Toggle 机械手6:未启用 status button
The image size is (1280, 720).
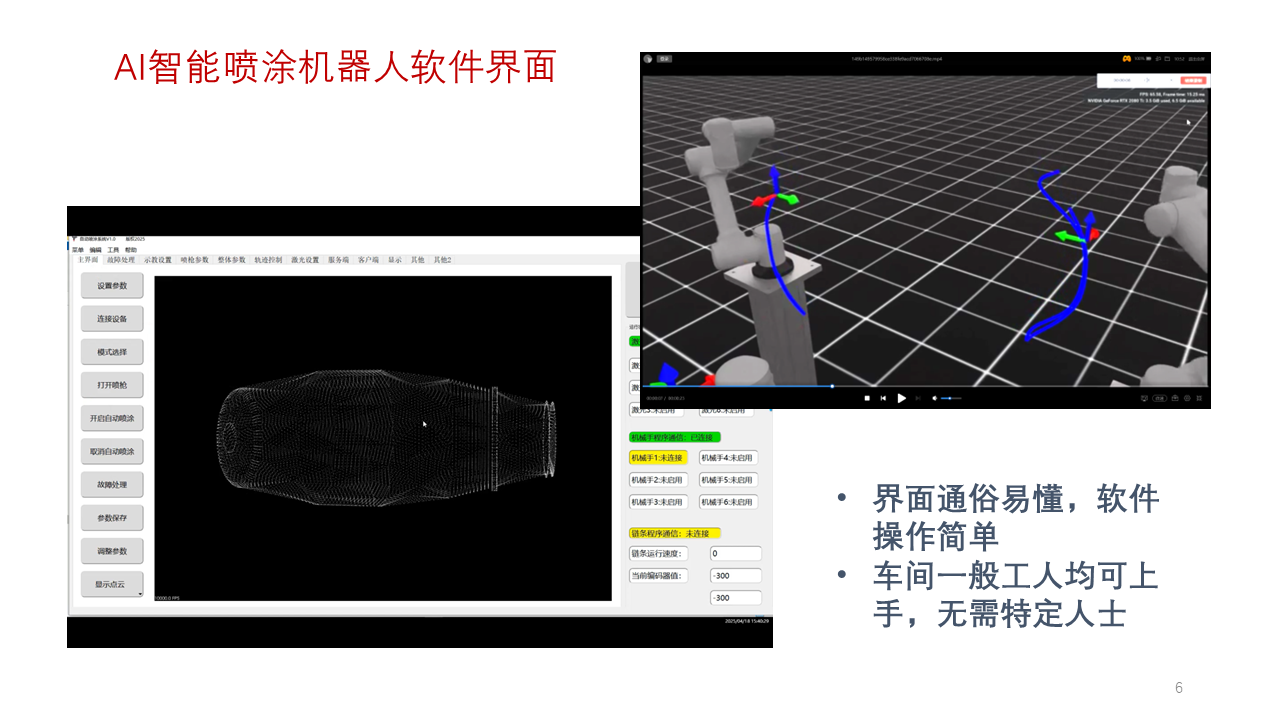(x=727, y=502)
